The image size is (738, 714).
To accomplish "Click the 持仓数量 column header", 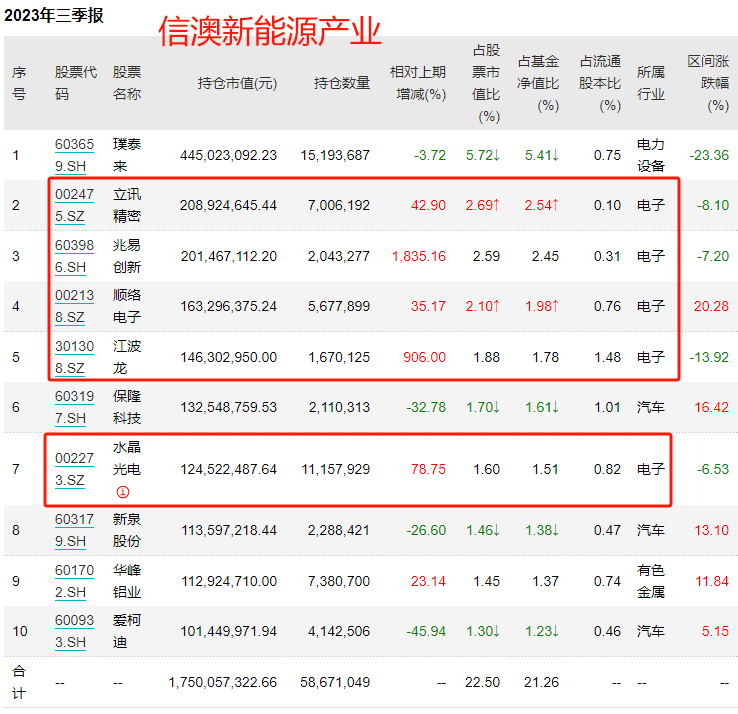I will [x=342, y=83].
